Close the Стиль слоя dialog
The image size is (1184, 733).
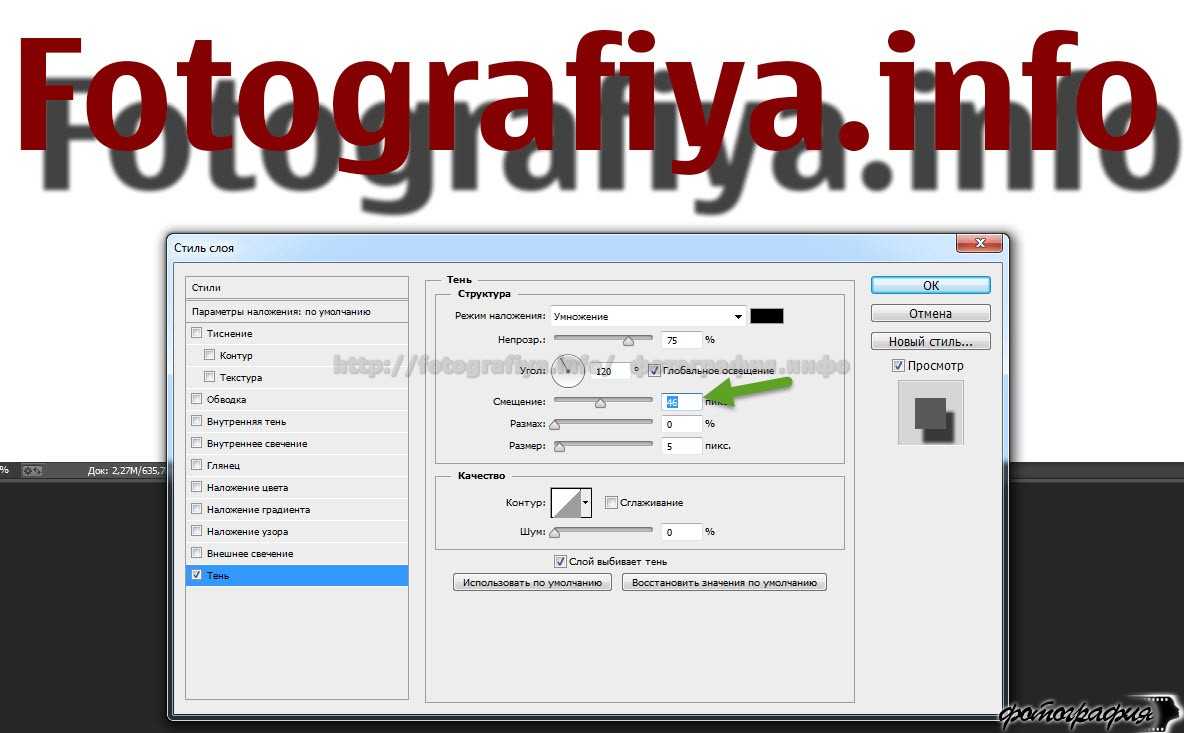point(979,245)
